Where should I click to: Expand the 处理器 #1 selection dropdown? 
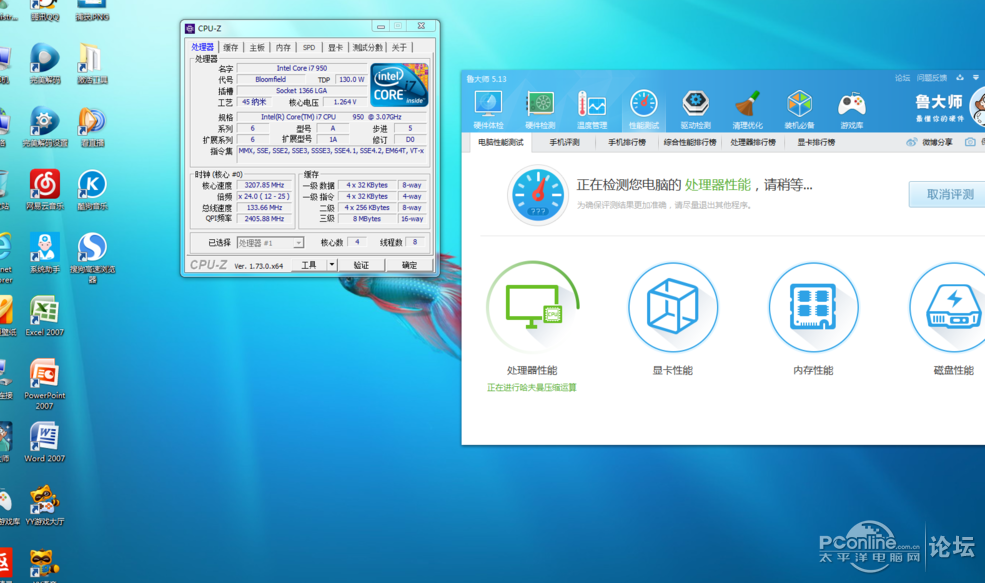[x=299, y=243]
